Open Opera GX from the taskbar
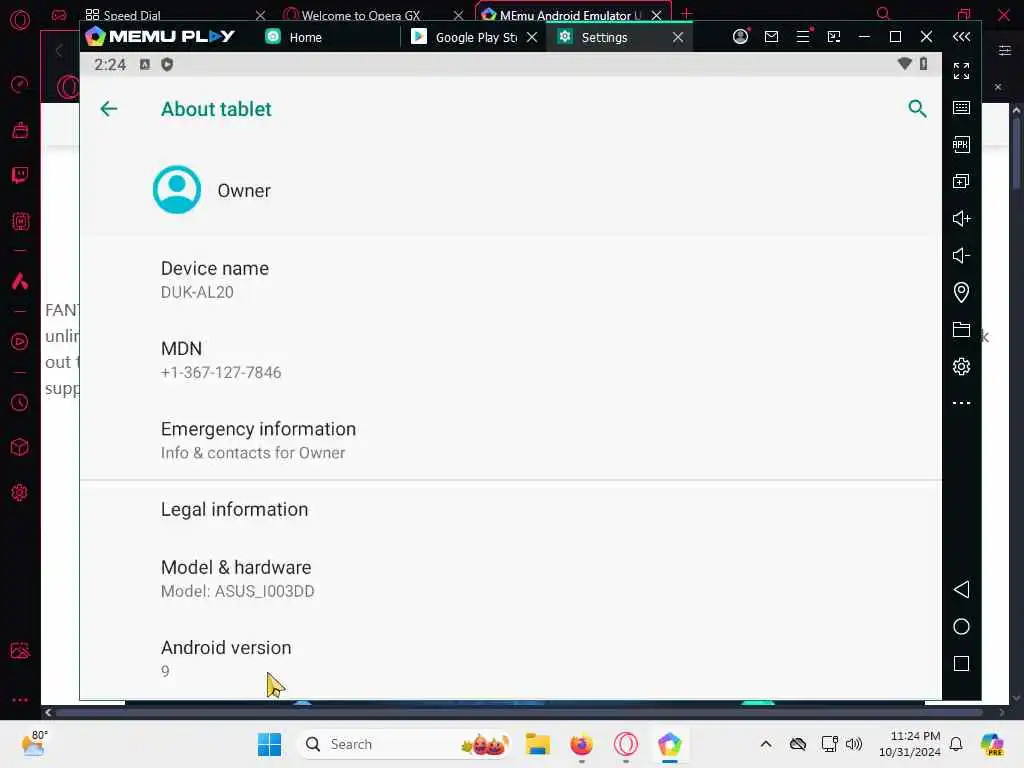Image resolution: width=1024 pixels, height=768 pixels. coord(626,744)
